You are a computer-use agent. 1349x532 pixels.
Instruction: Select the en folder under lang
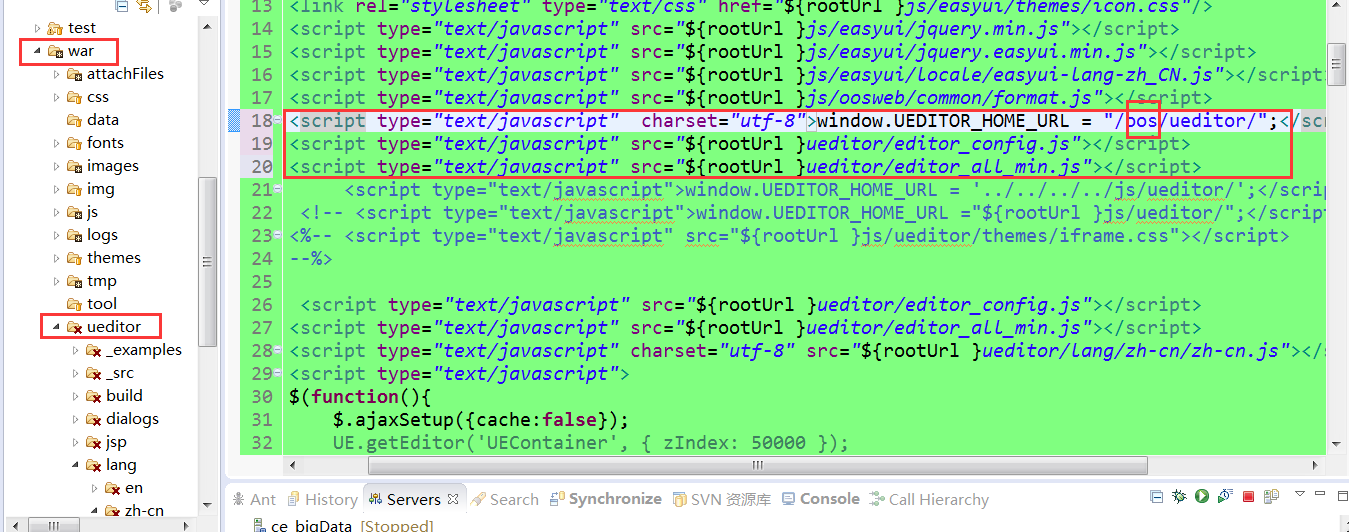pos(133,488)
